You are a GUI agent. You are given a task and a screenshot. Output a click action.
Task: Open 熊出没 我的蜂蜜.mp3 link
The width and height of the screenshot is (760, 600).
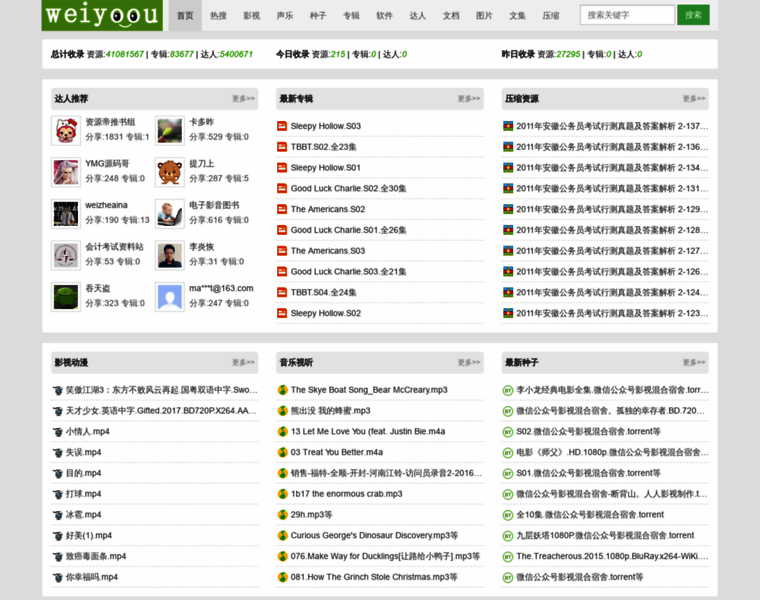pos(331,411)
